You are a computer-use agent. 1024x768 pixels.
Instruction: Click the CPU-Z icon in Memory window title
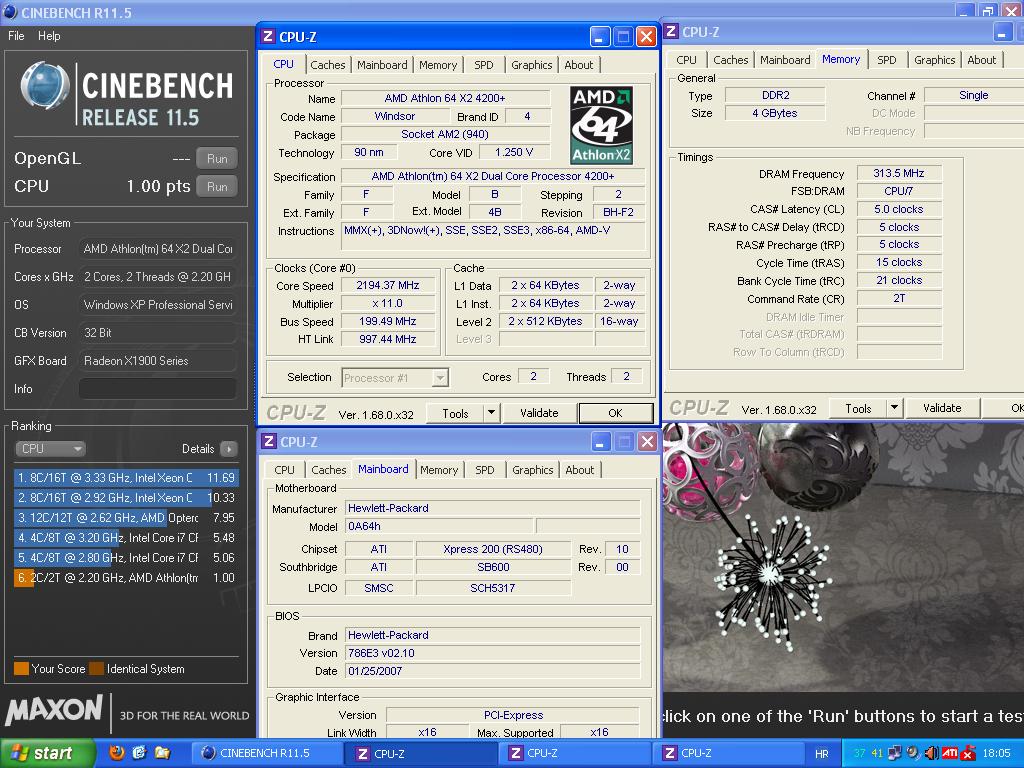coord(671,31)
